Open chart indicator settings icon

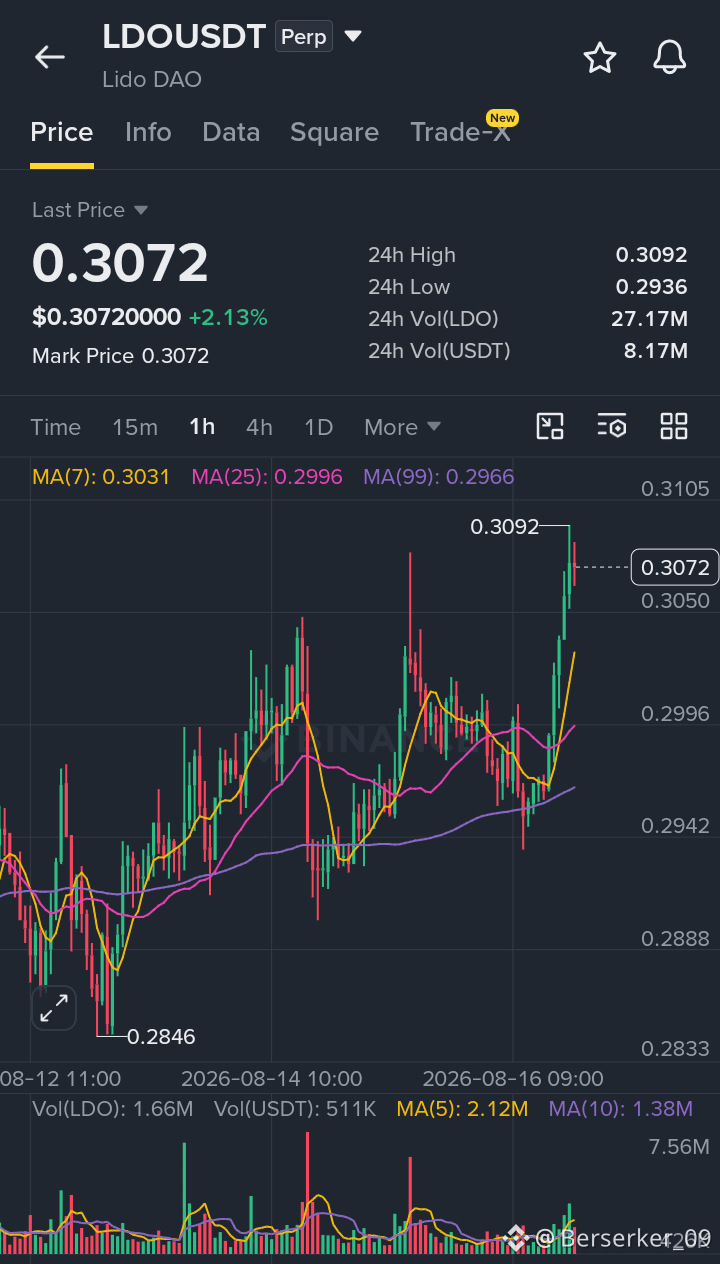point(612,427)
